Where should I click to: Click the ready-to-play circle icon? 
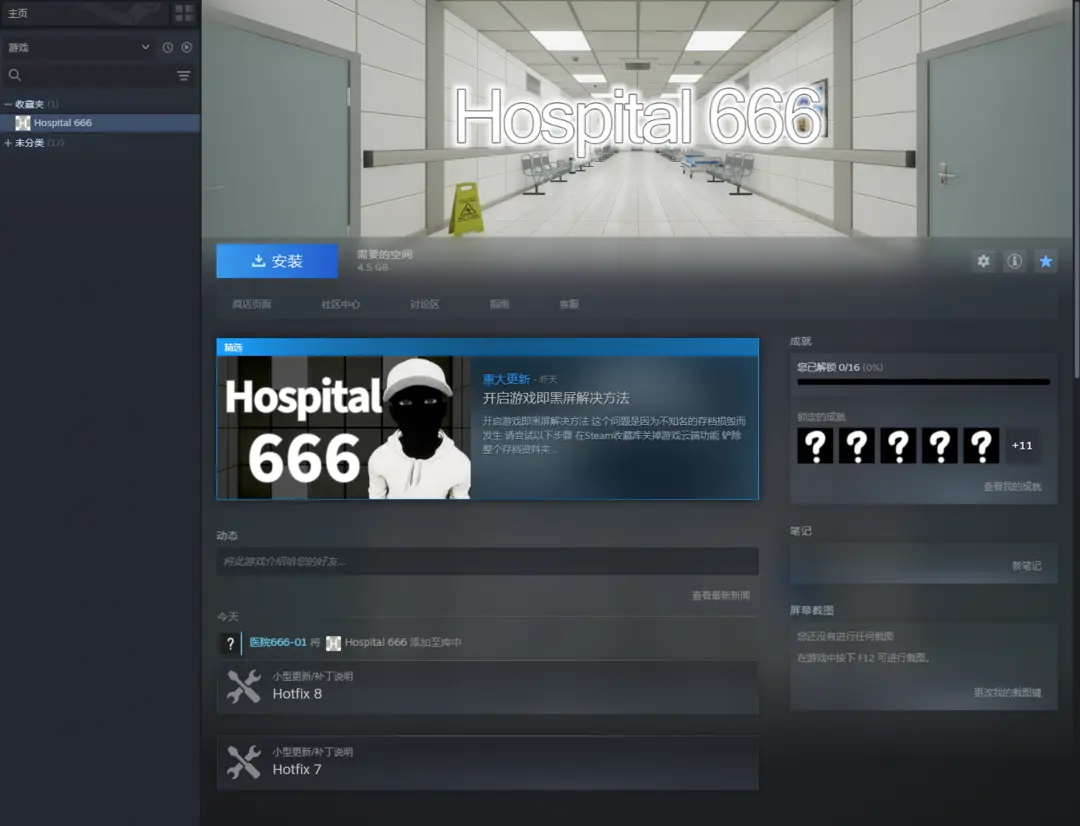[187, 48]
